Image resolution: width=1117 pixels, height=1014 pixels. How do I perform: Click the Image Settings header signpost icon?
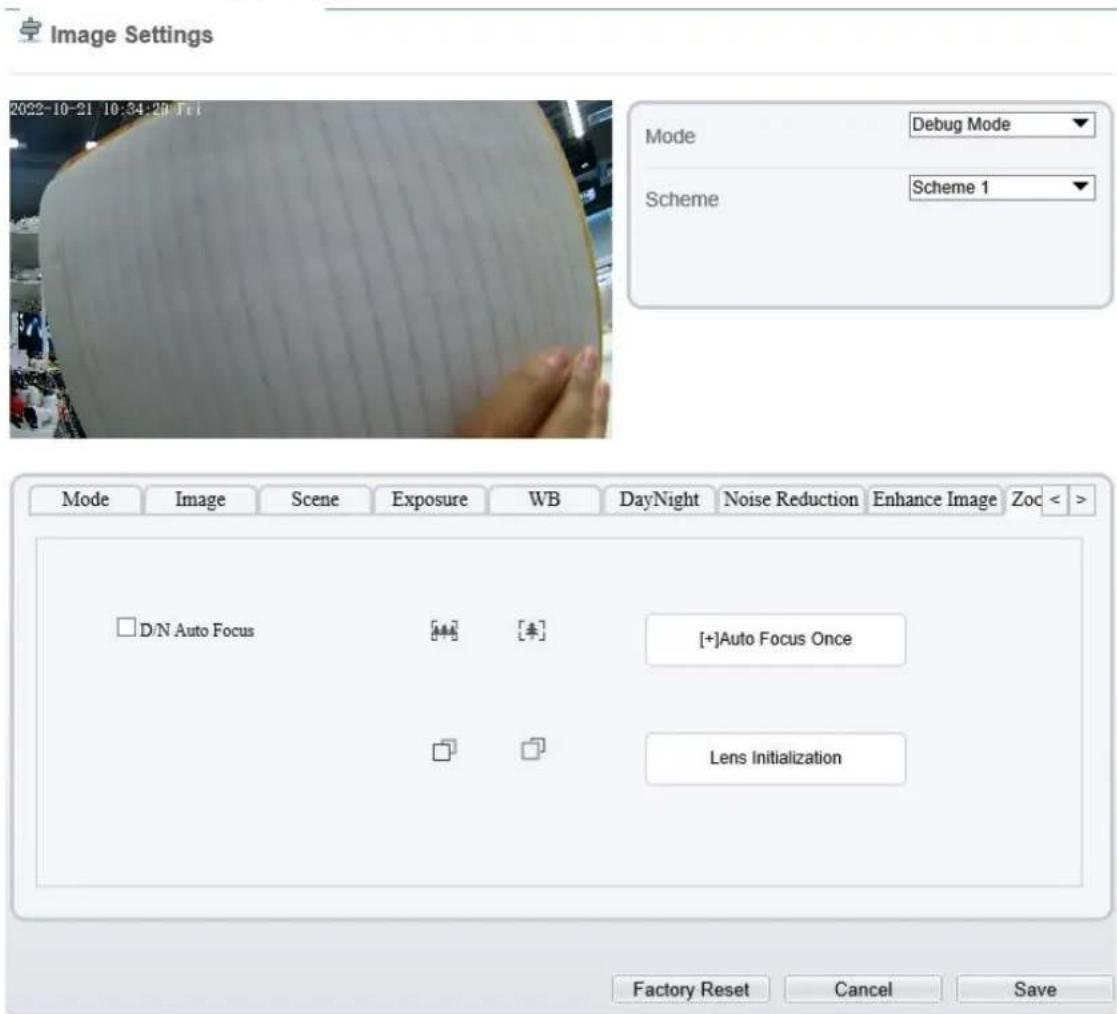point(30,31)
